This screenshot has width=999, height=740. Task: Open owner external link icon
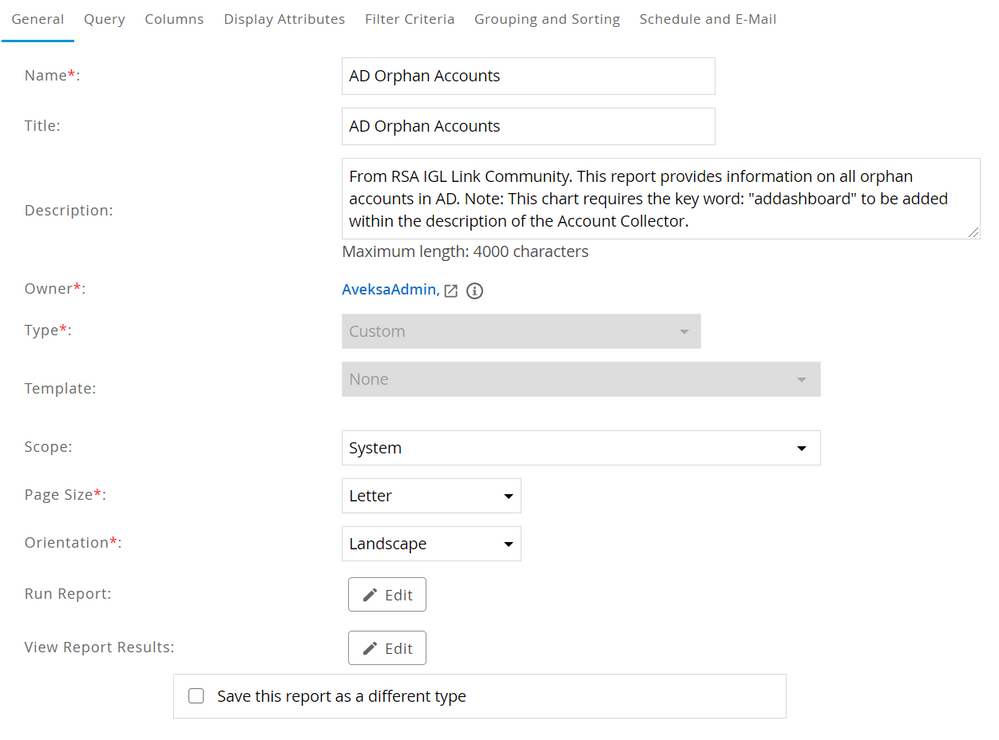tap(451, 291)
